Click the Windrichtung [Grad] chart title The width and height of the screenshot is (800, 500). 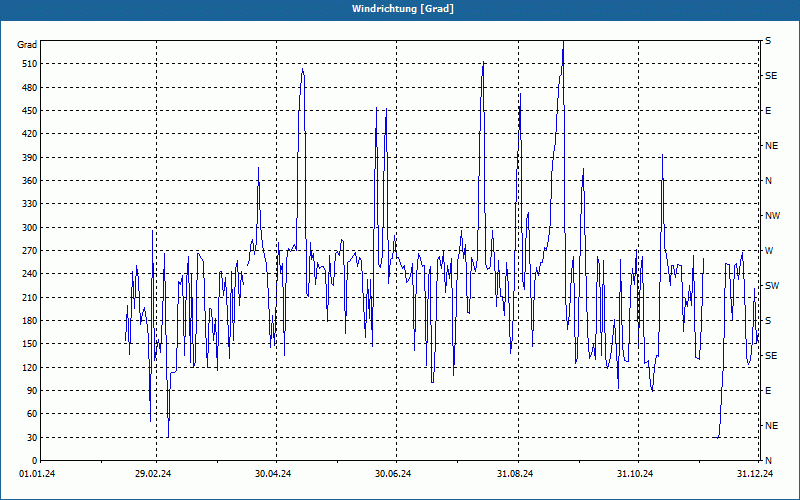403,9
